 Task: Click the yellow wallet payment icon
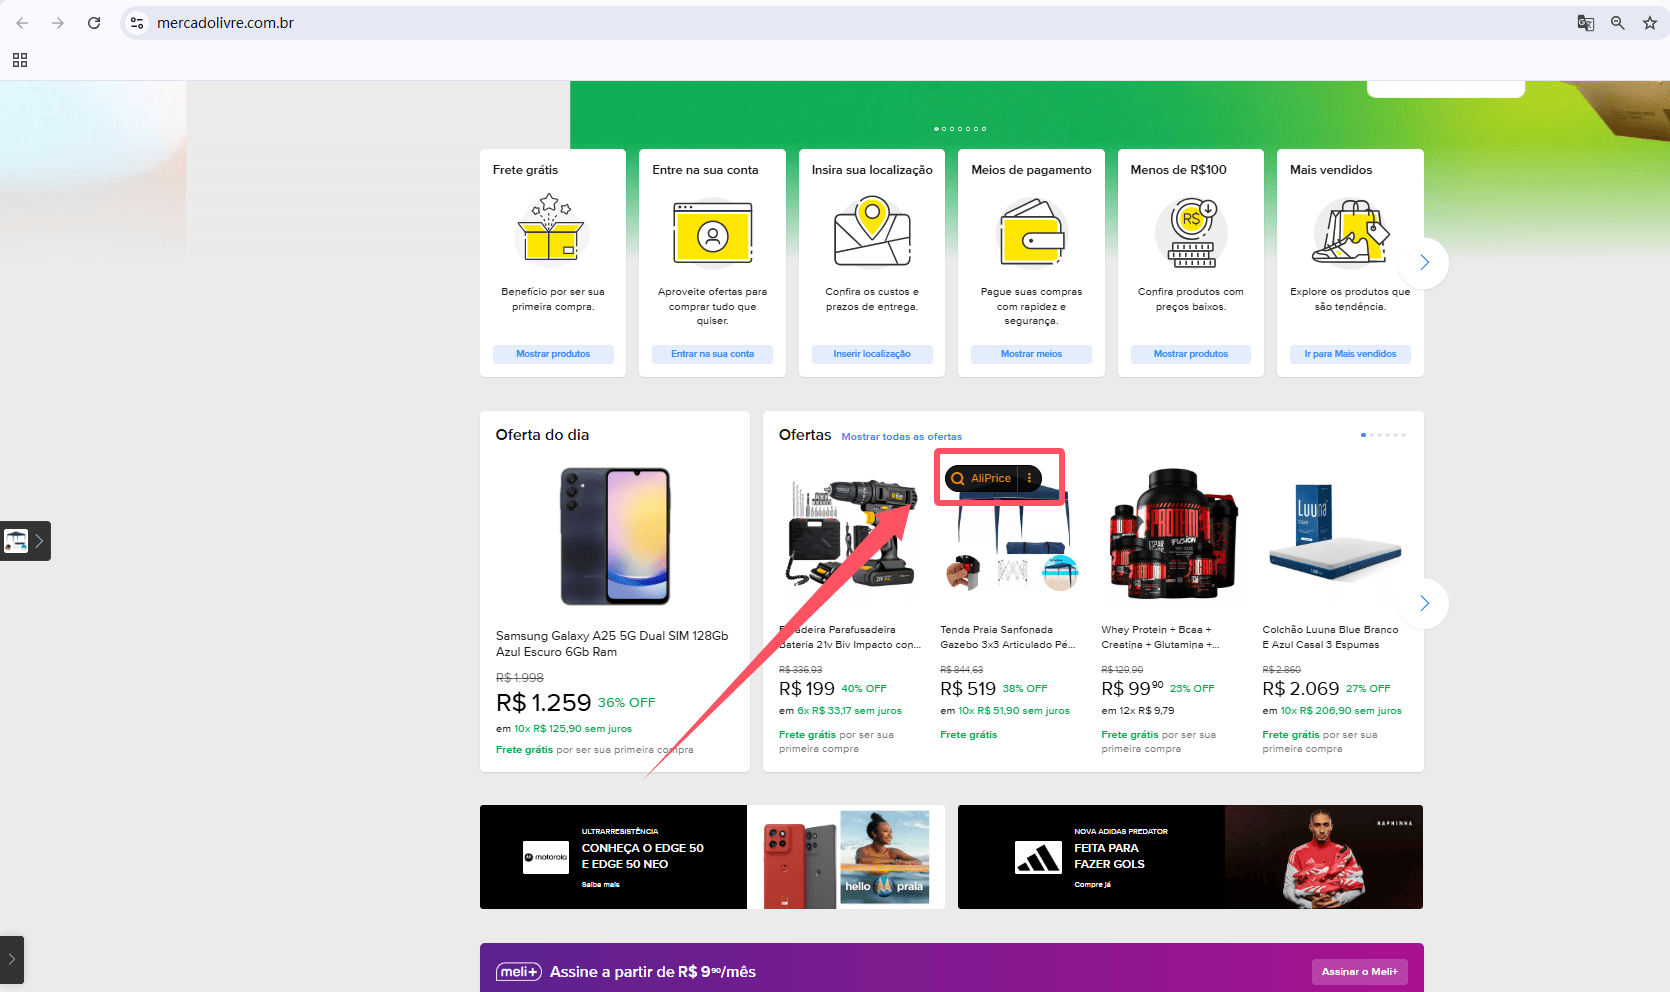(1031, 233)
